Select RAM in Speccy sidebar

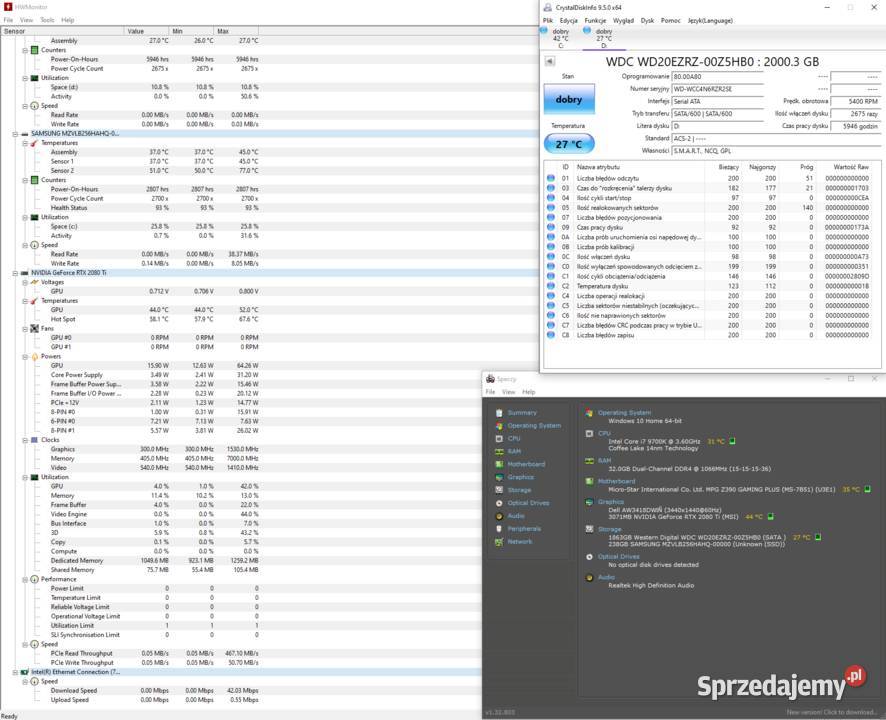(514, 452)
